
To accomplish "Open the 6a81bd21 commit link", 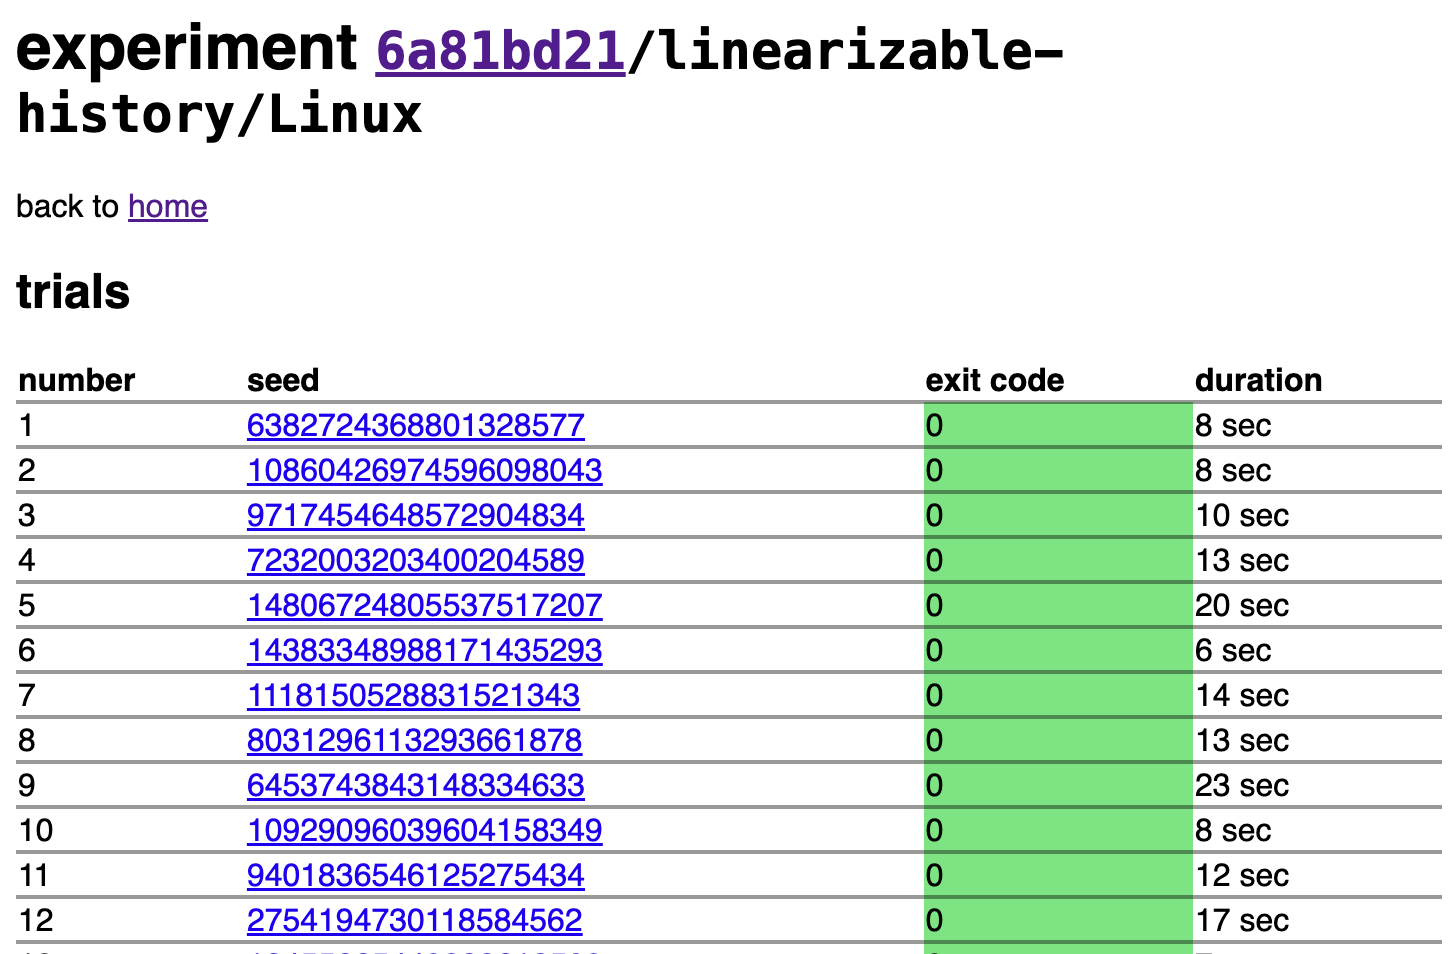I will [x=500, y=51].
